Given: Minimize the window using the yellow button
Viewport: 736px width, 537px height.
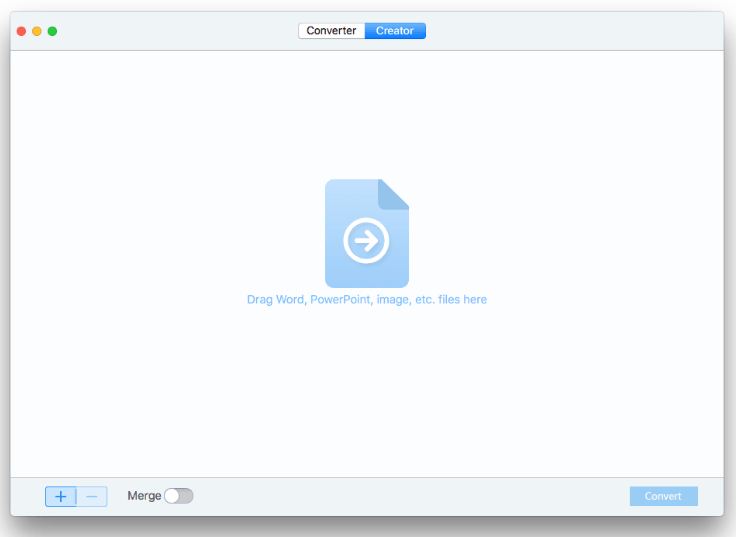Looking at the screenshot, I should point(37,31).
